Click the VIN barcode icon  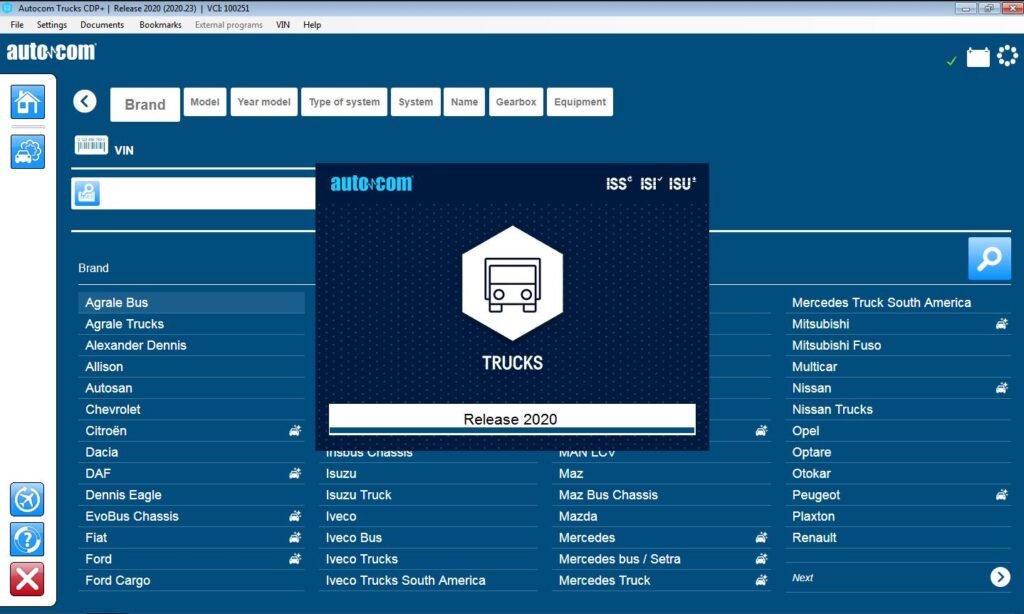click(91, 145)
